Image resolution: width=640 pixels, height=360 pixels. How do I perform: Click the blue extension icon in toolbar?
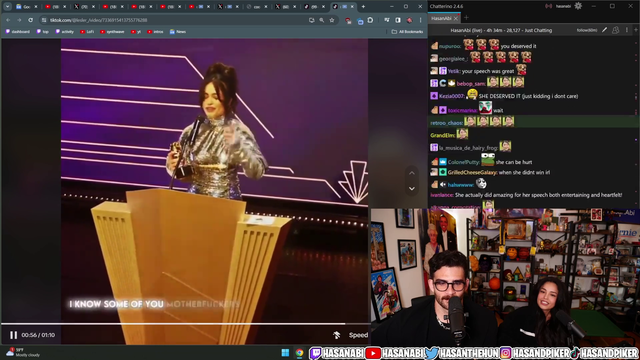pyautogui.click(x=360, y=21)
